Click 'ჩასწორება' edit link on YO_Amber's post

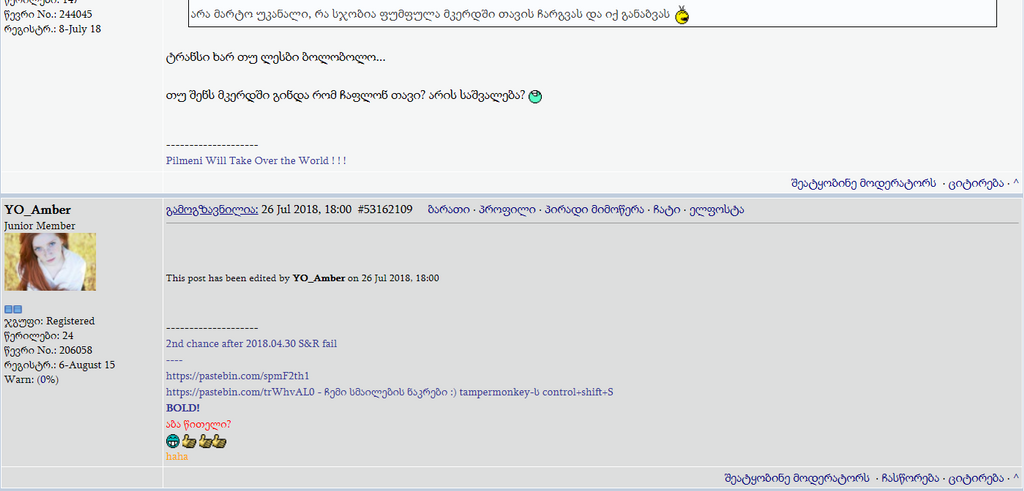(910, 479)
